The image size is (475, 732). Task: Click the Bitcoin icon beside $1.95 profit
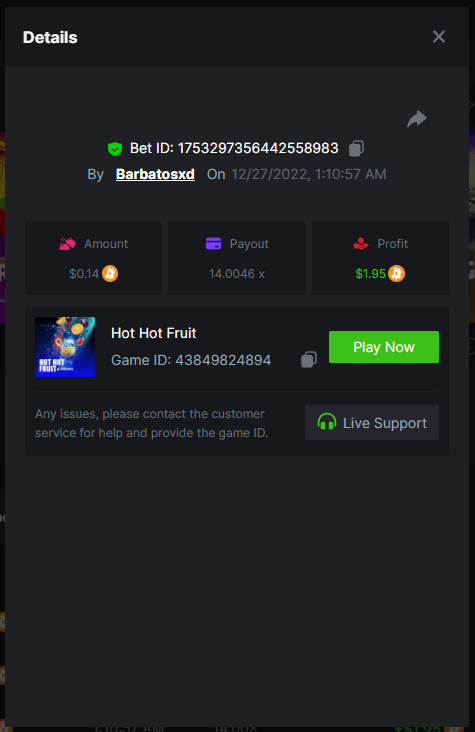pyautogui.click(x=397, y=273)
